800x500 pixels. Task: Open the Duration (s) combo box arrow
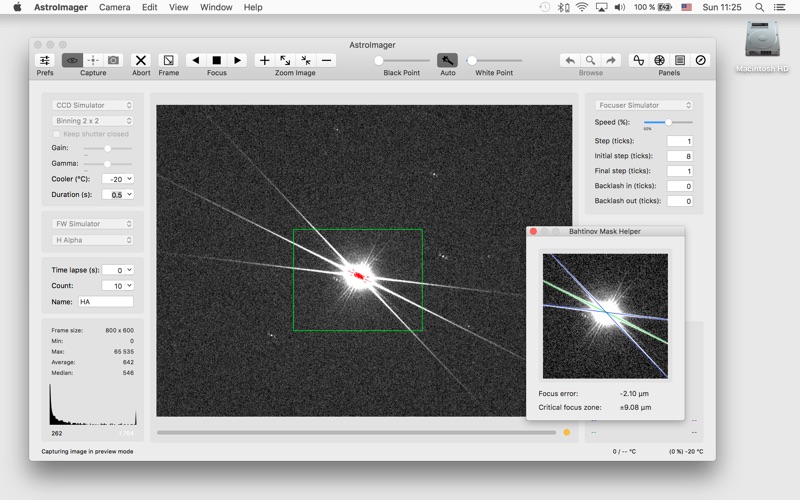click(129, 195)
